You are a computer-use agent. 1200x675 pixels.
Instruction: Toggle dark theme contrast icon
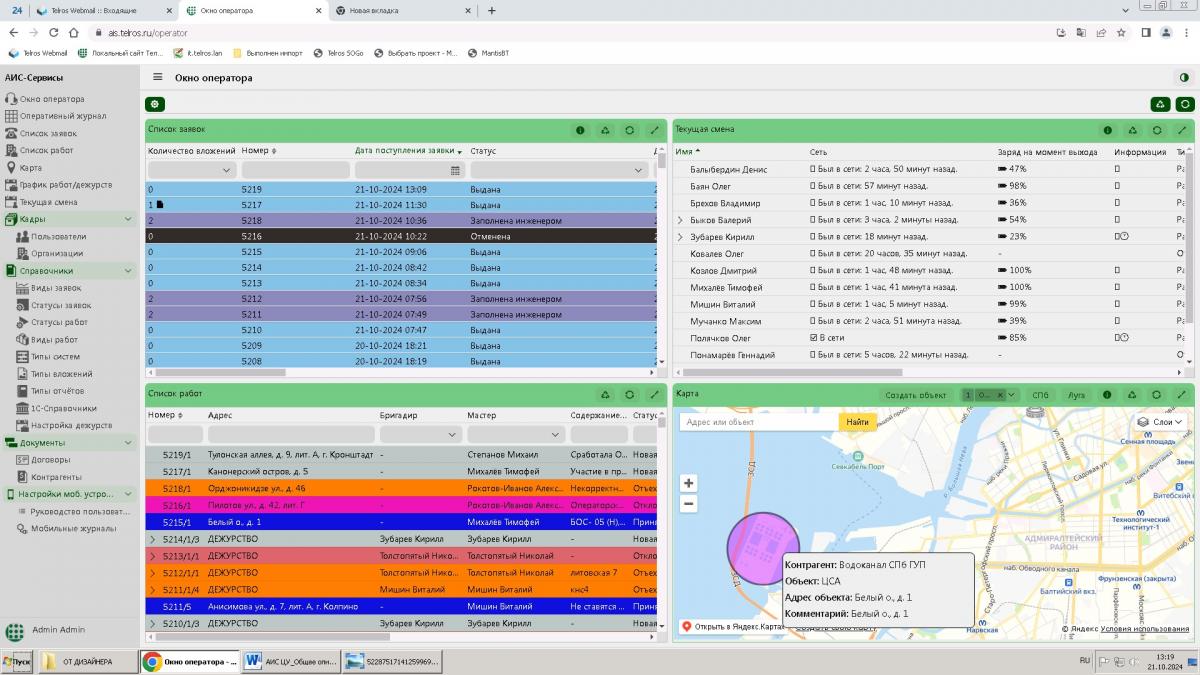[x=1184, y=77]
